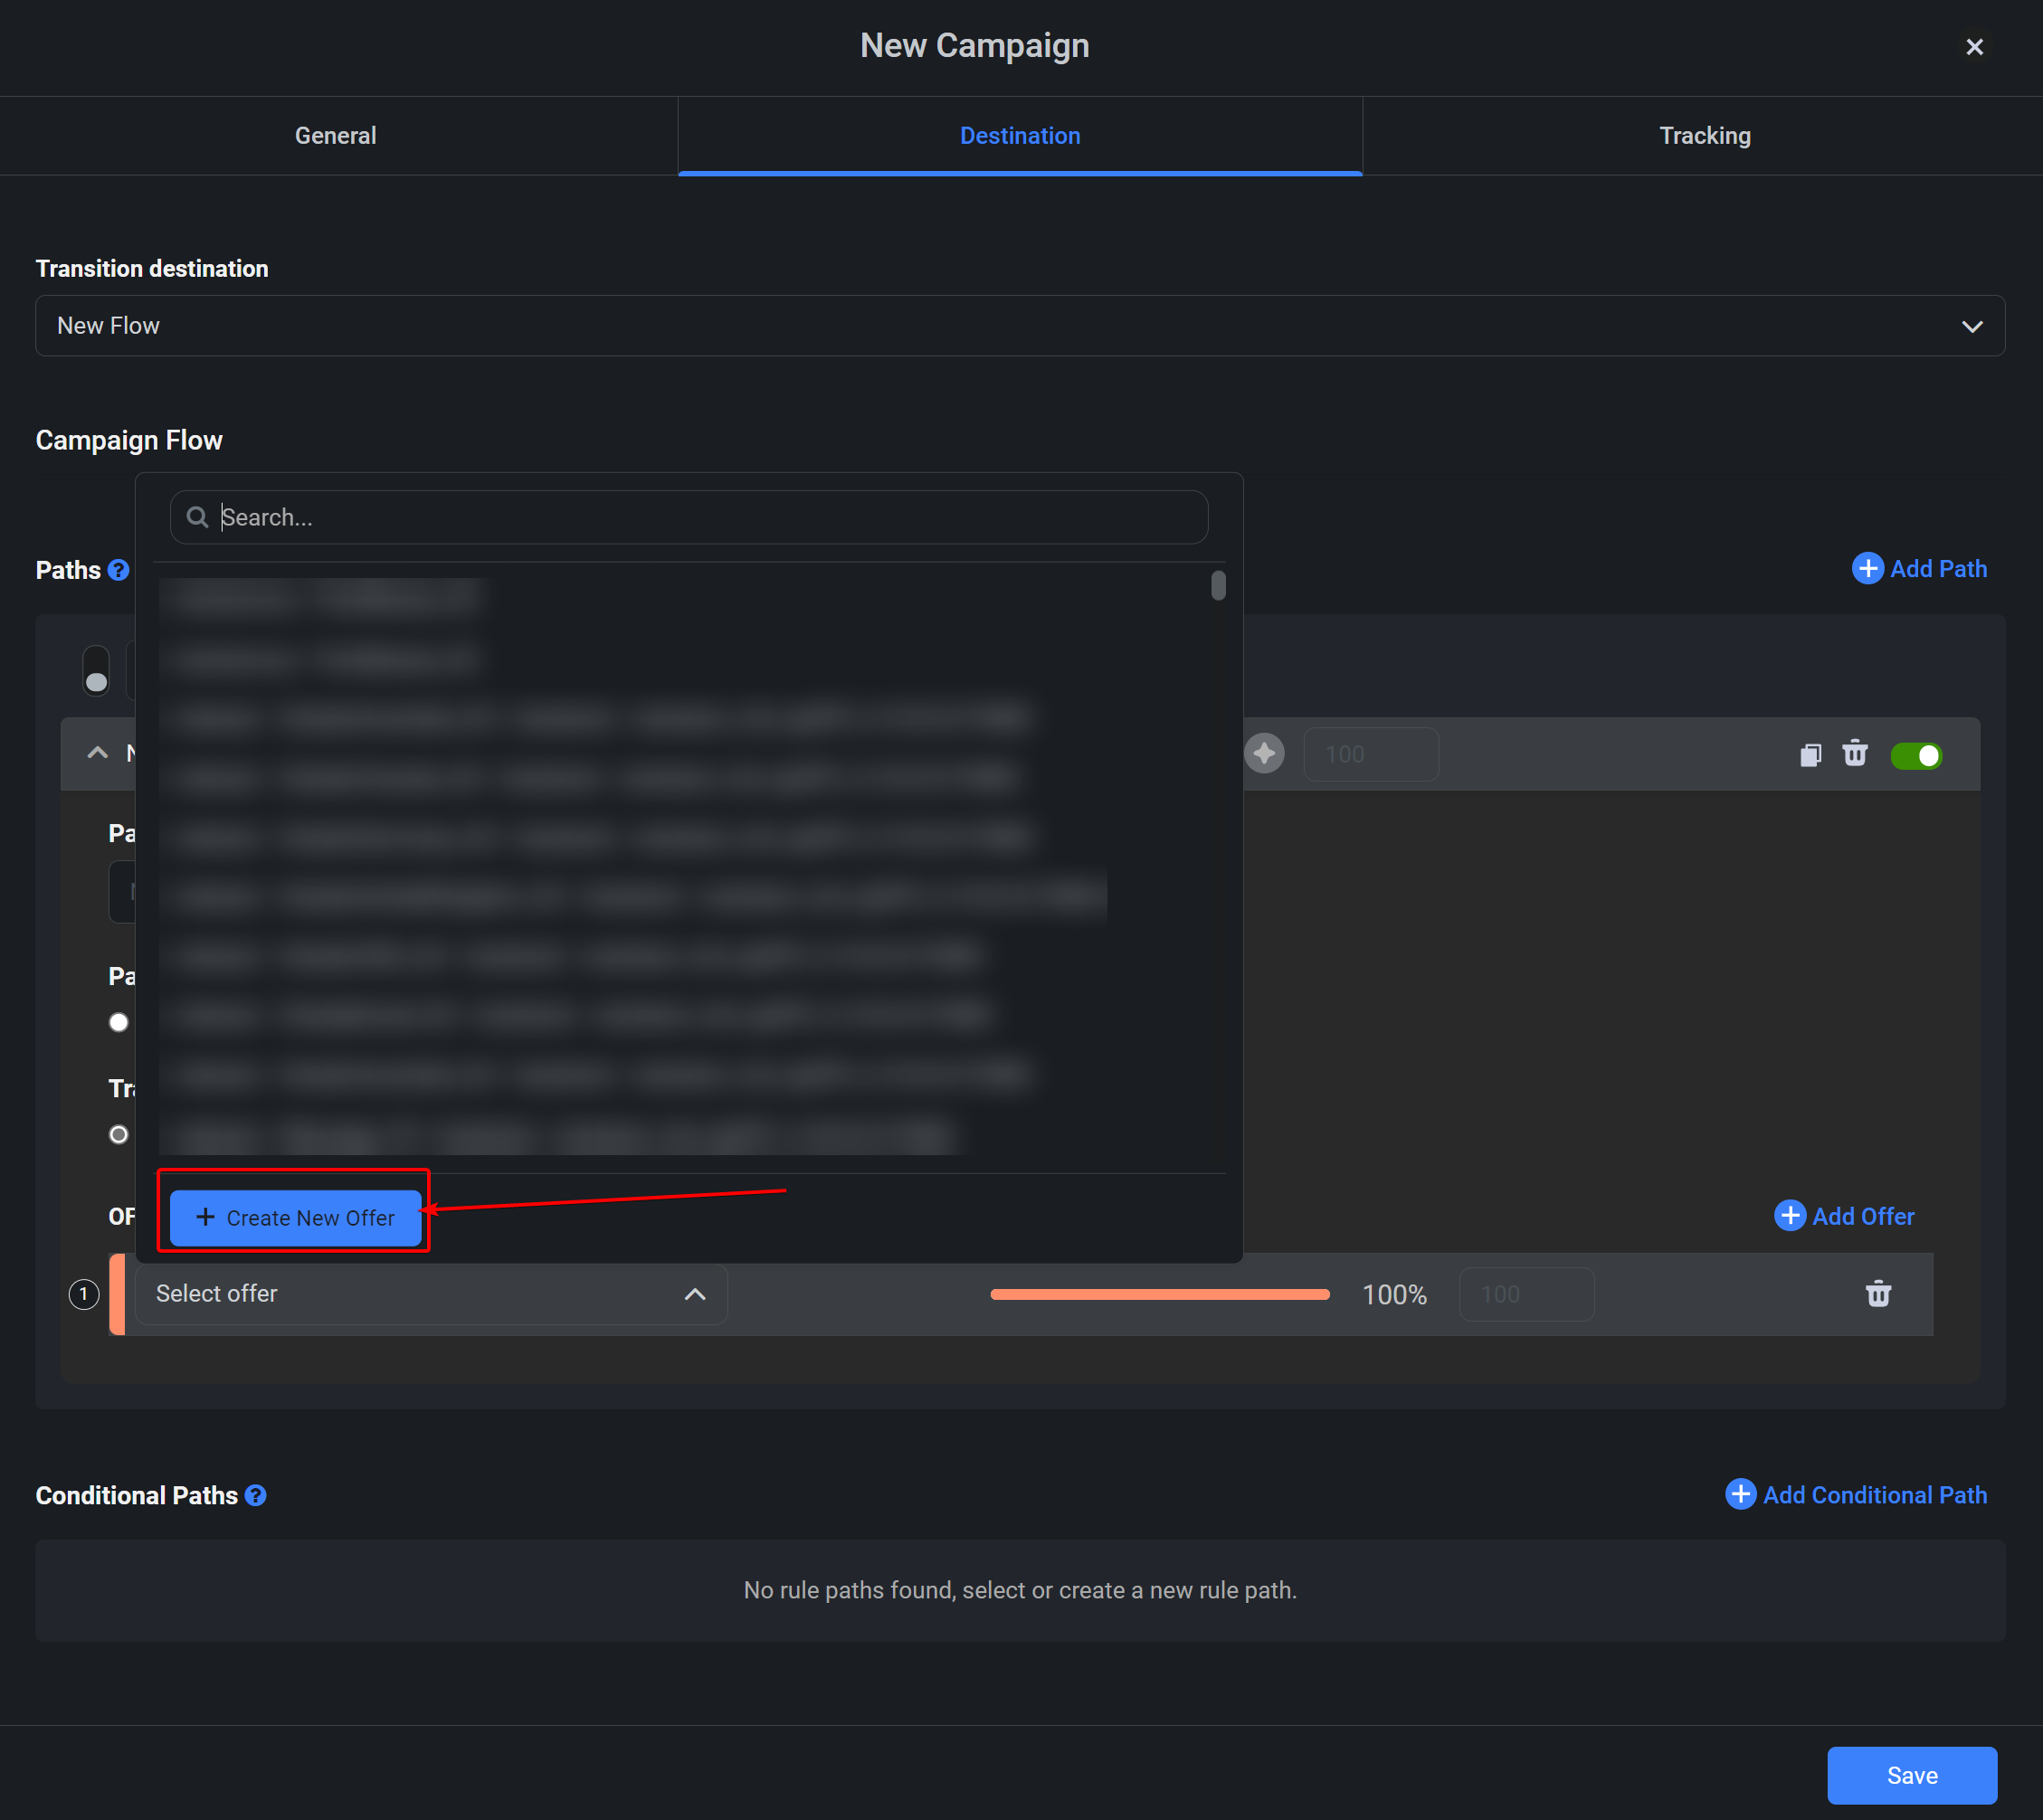
Task: Select the radio button under the Tr label
Action: pos(119,1134)
